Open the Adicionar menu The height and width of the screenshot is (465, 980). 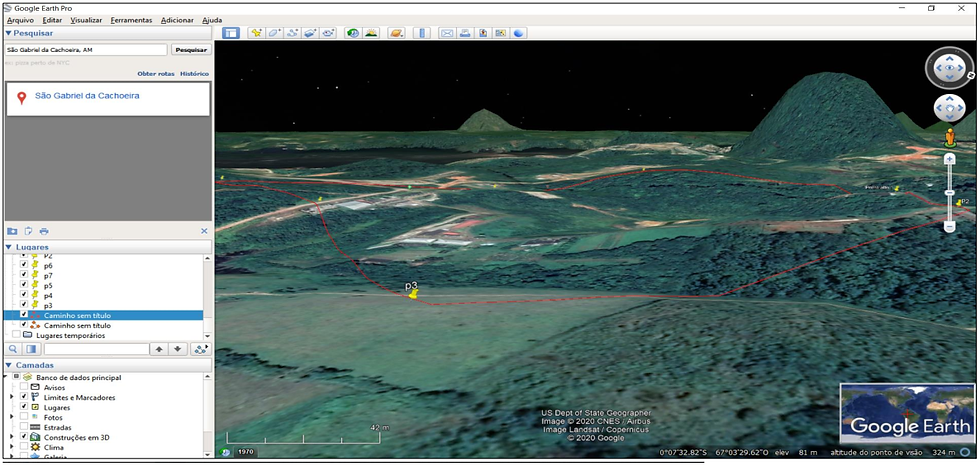coord(177,20)
